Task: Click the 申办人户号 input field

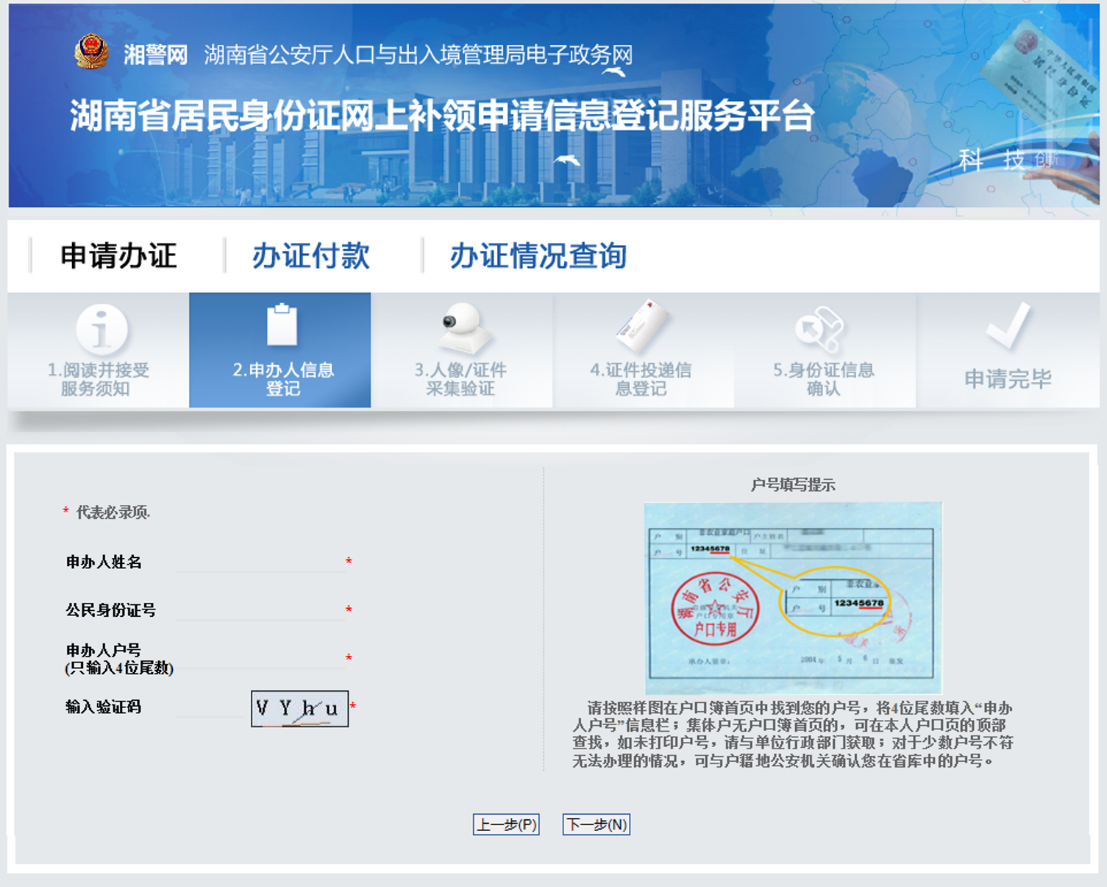Action: [260, 658]
